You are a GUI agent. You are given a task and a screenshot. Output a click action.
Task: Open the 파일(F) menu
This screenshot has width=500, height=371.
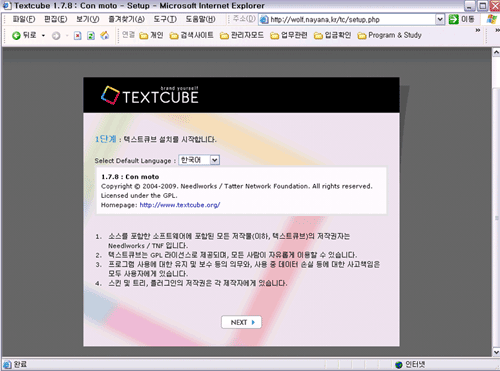click(x=24, y=19)
